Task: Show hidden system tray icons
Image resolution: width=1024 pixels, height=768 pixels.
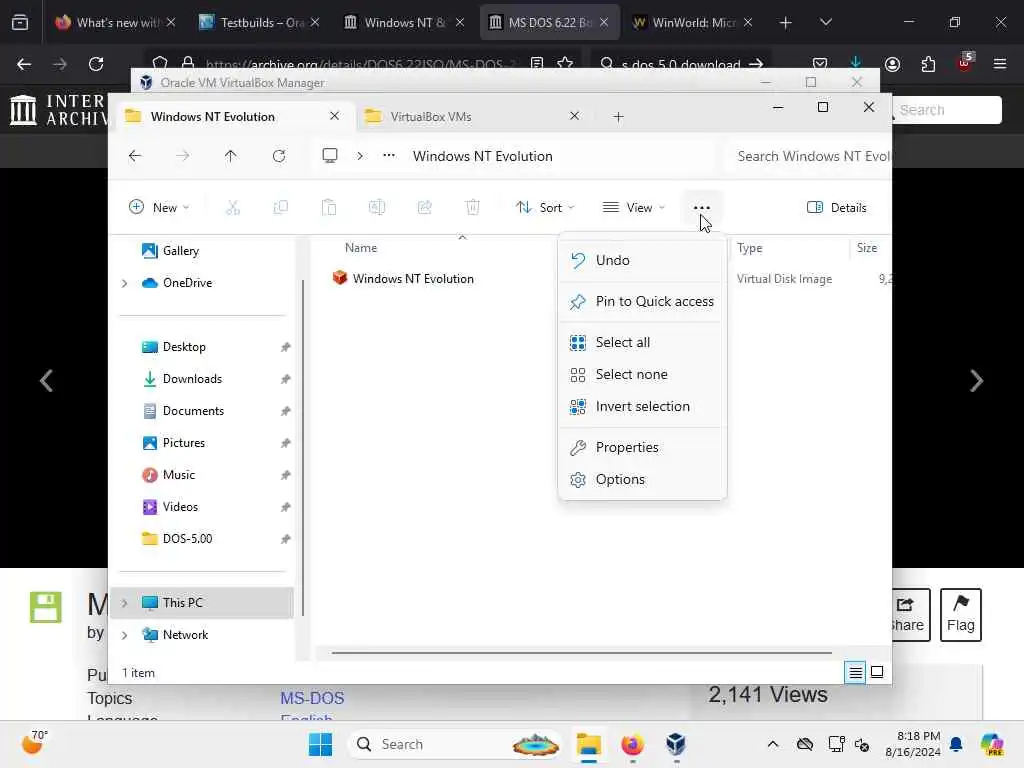Action: [773, 744]
